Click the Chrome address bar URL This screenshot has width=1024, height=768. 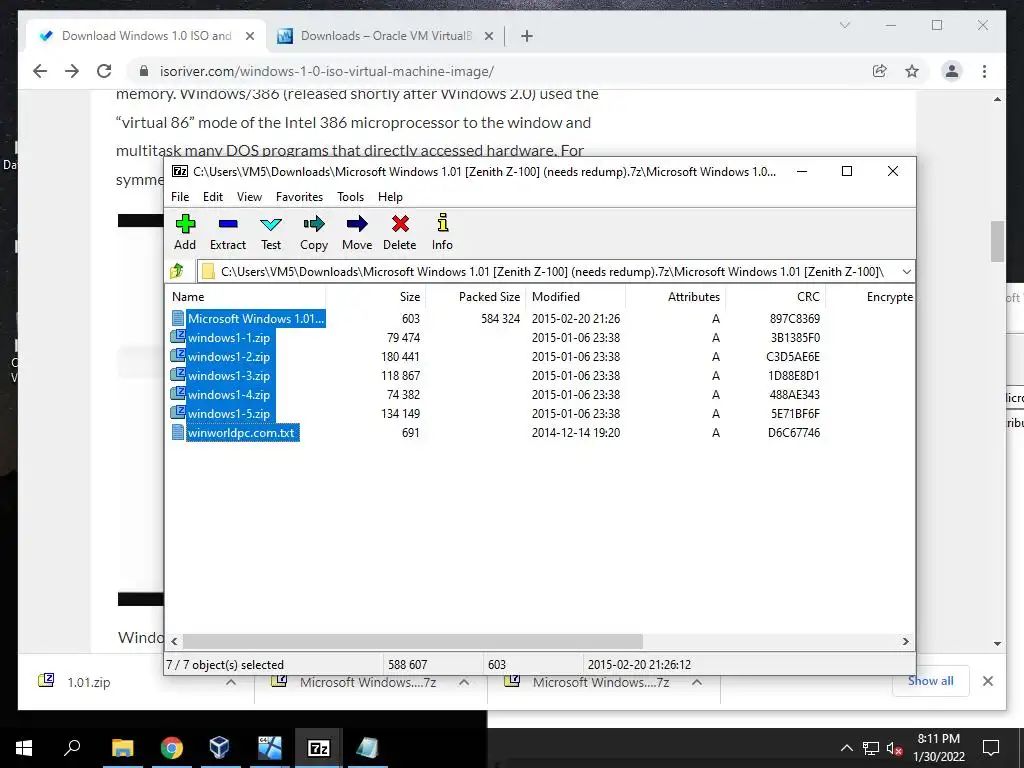point(327,71)
